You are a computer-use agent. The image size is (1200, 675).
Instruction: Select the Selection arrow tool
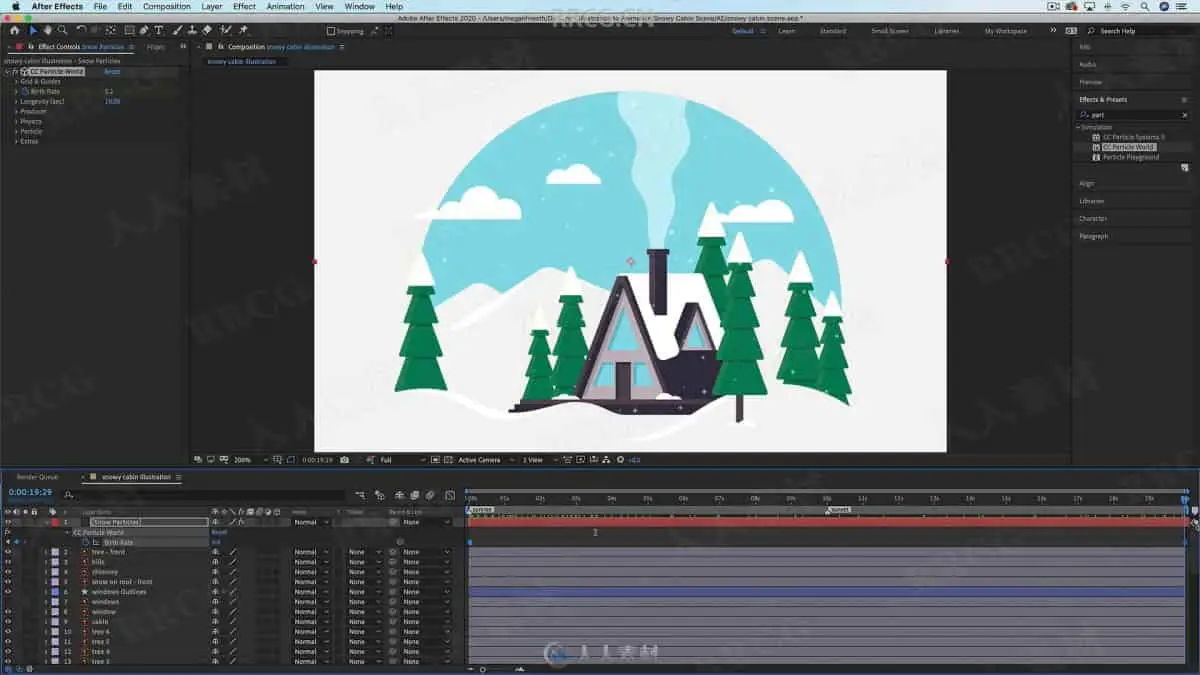(x=33, y=31)
